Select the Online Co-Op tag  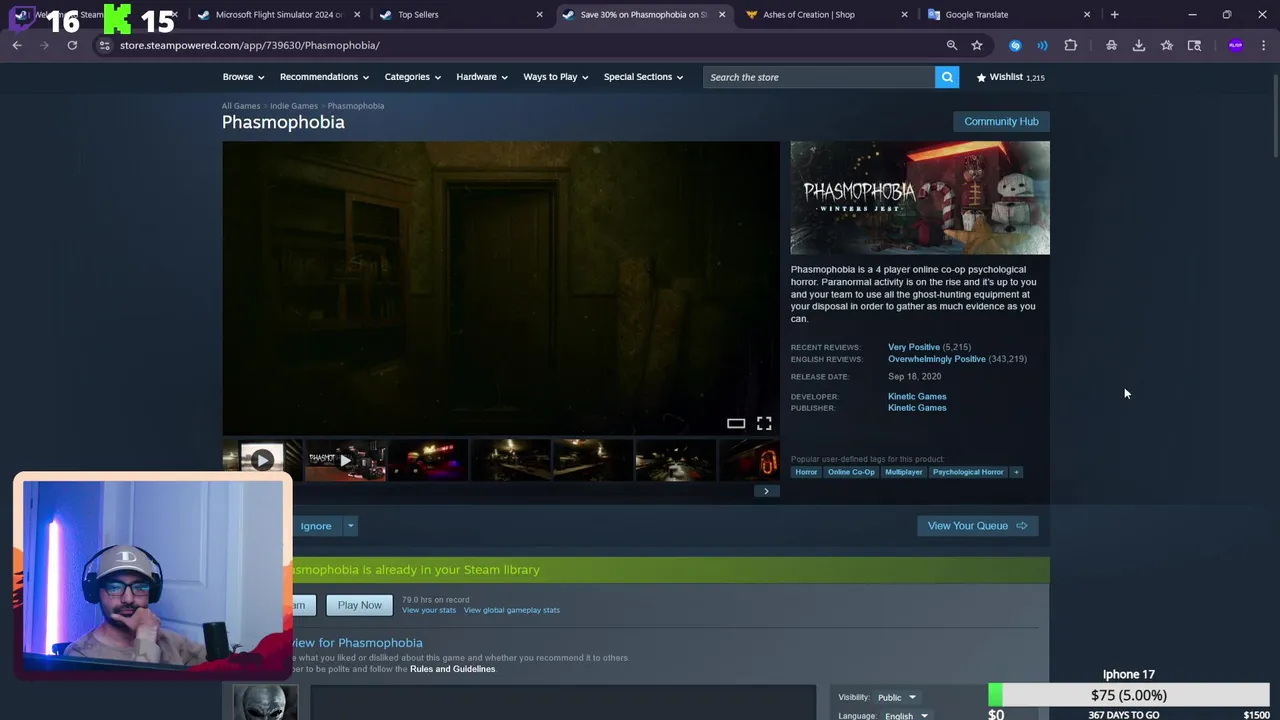(x=851, y=472)
